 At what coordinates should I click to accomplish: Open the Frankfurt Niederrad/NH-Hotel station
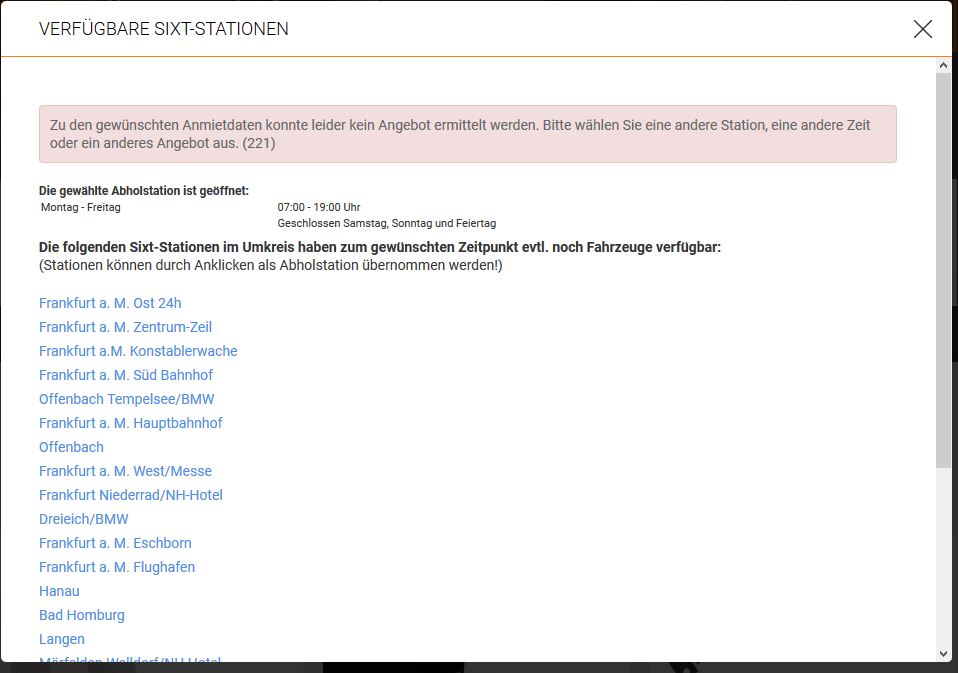click(131, 495)
